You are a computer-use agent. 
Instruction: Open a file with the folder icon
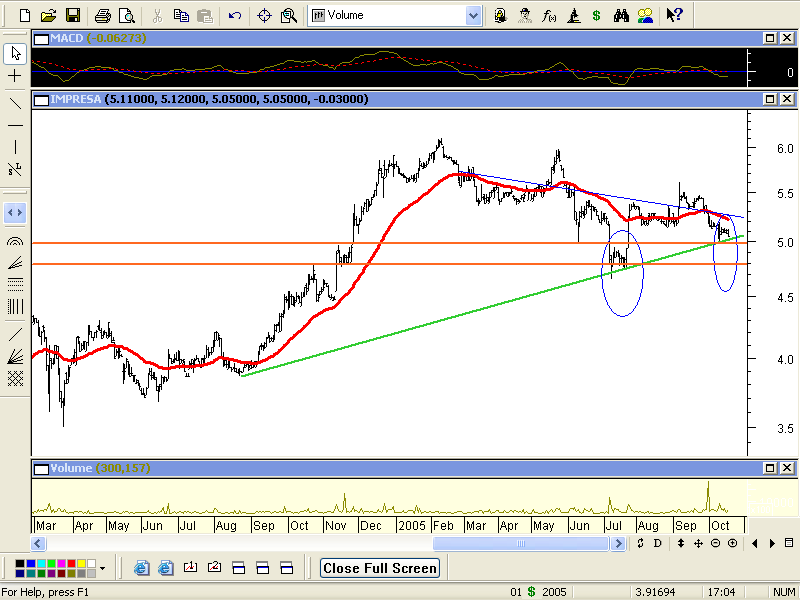tap(48, 16)
